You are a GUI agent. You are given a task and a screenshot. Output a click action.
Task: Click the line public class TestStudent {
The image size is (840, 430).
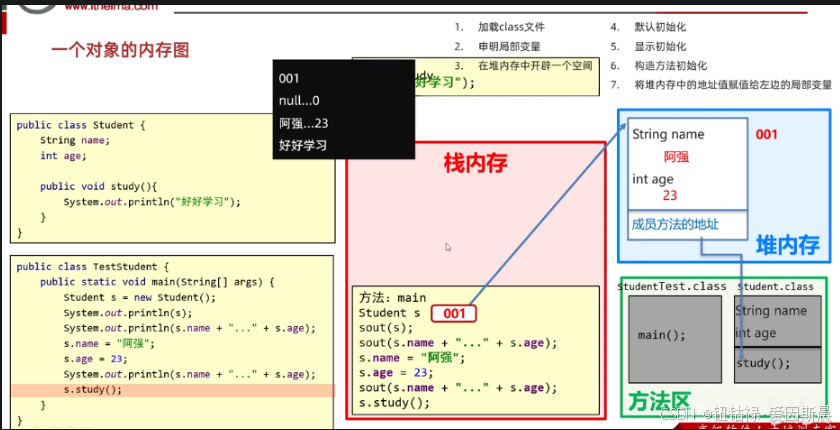tap(93, 267)
